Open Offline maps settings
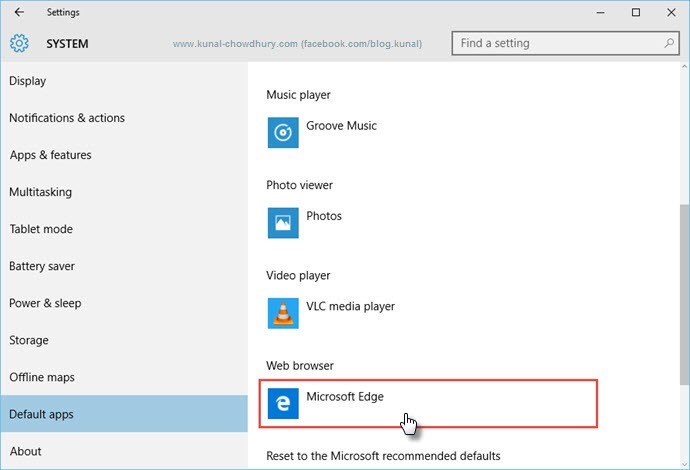690x470 pixels. pos(124,377)
